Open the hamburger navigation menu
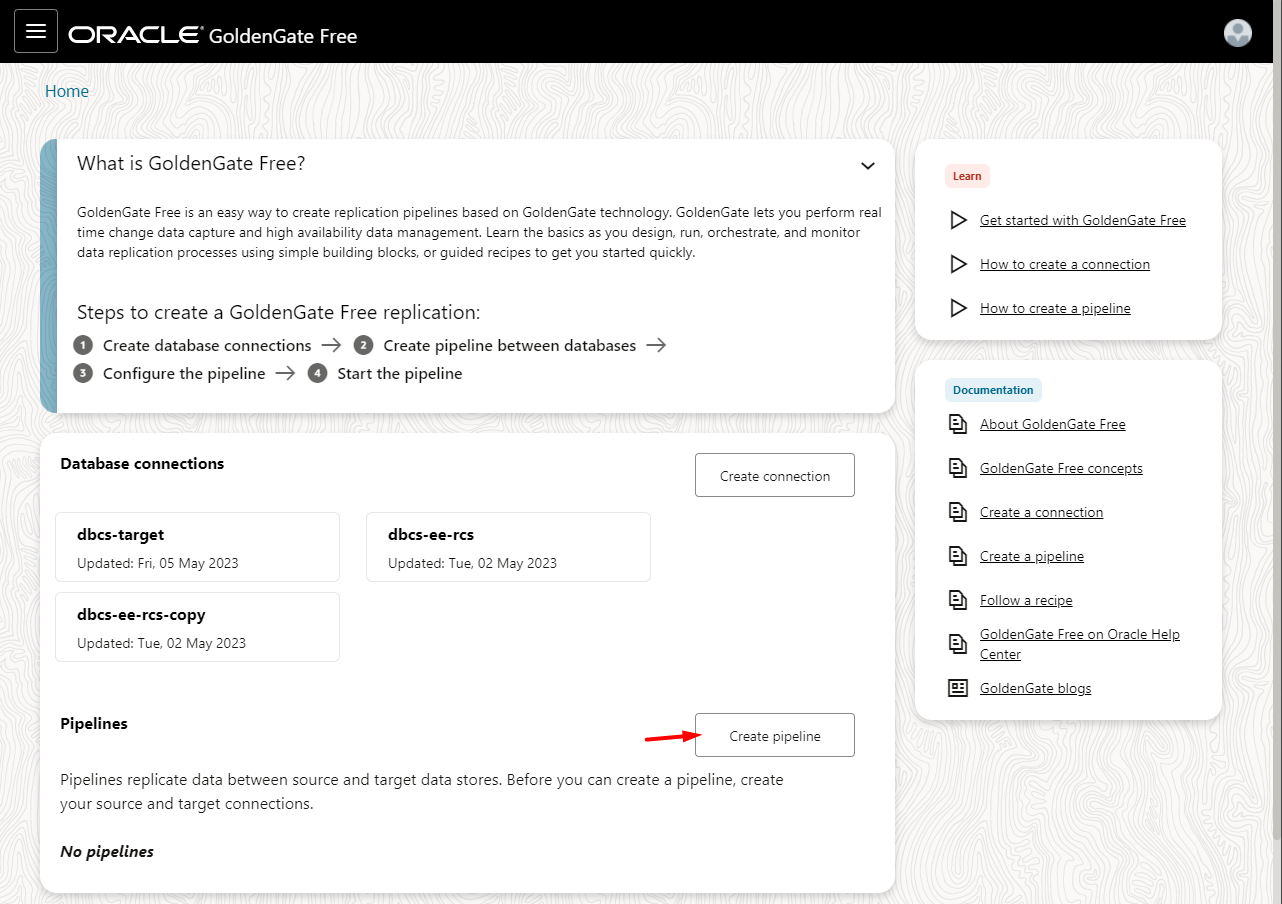Image resolution: width=1282 pixels, height=904 pixels. coord(36,31)
